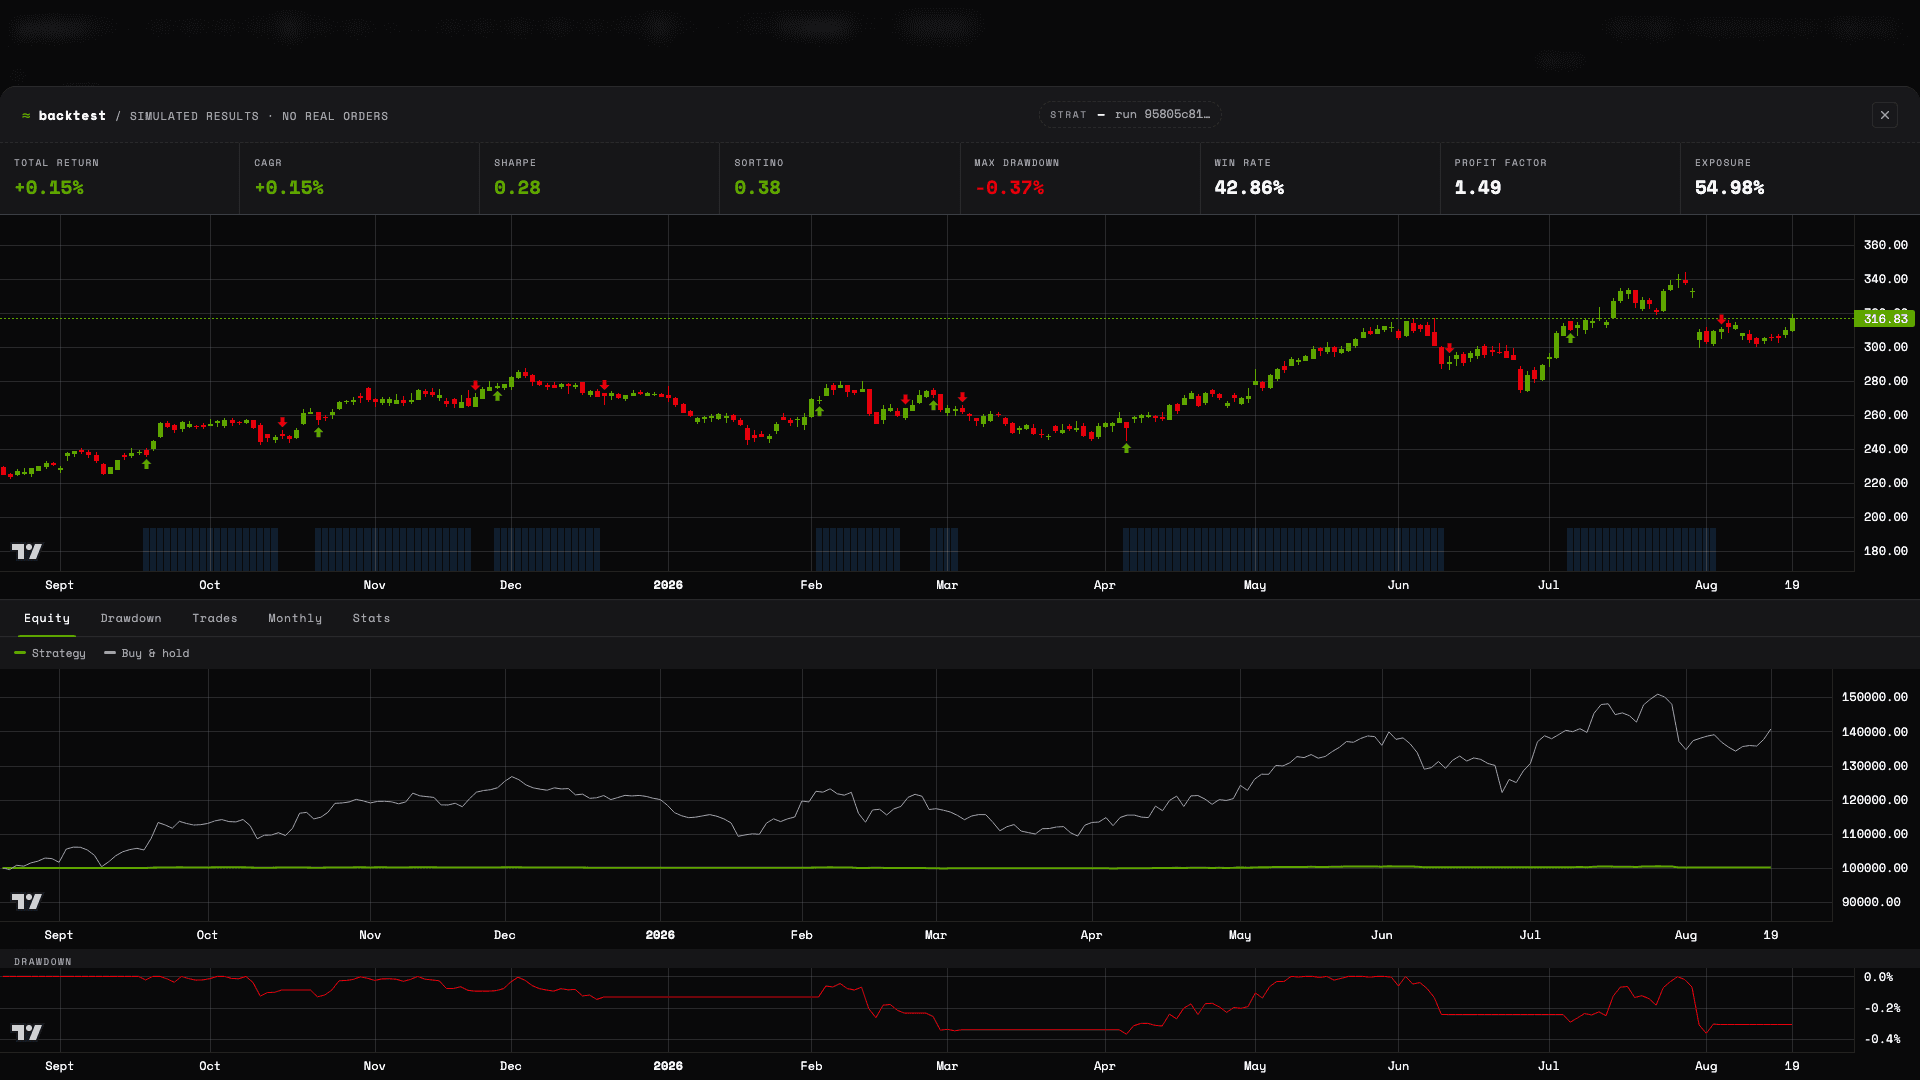
Task: Open the Stats tab
Action: 371,618
